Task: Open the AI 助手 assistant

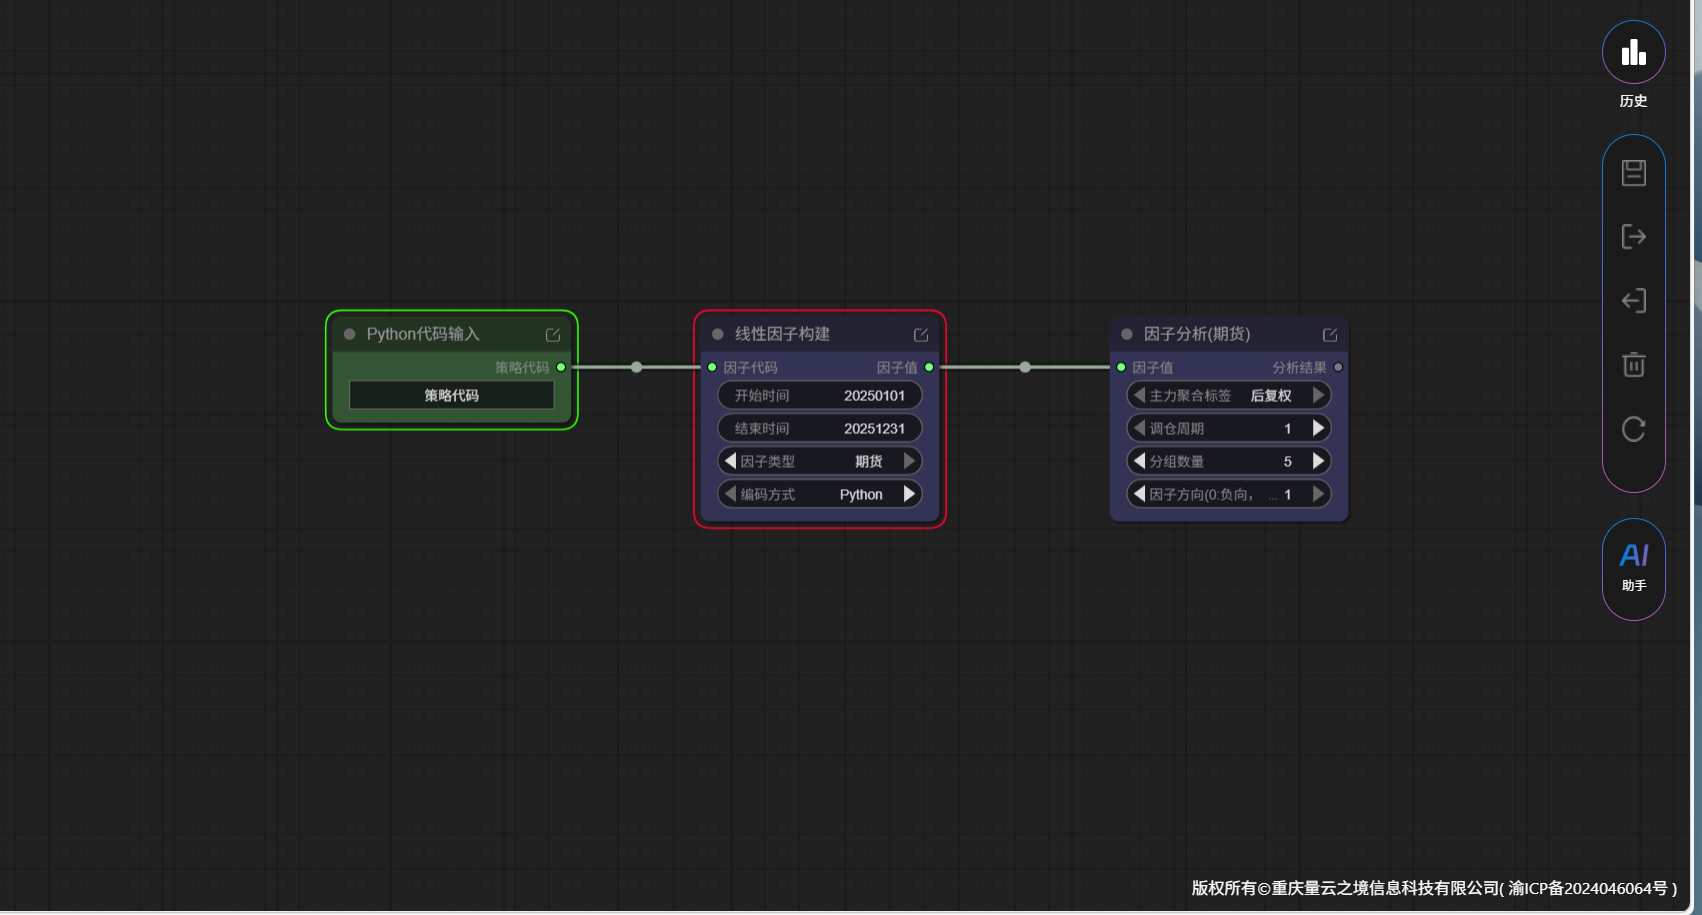Action: click(x=1633, y=567)
